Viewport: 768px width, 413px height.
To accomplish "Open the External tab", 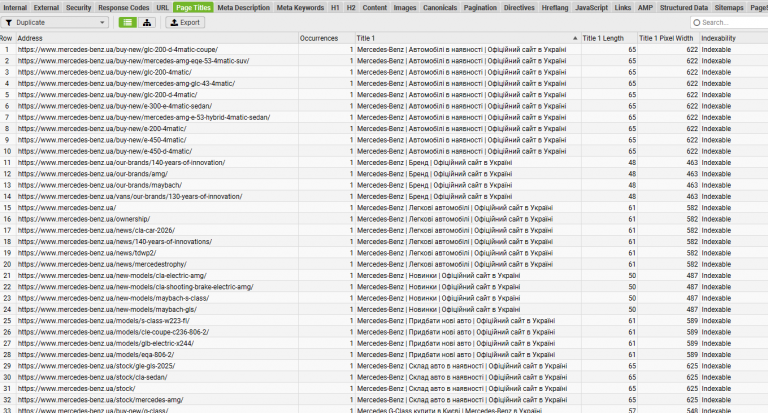I will (x=47, y=8).
